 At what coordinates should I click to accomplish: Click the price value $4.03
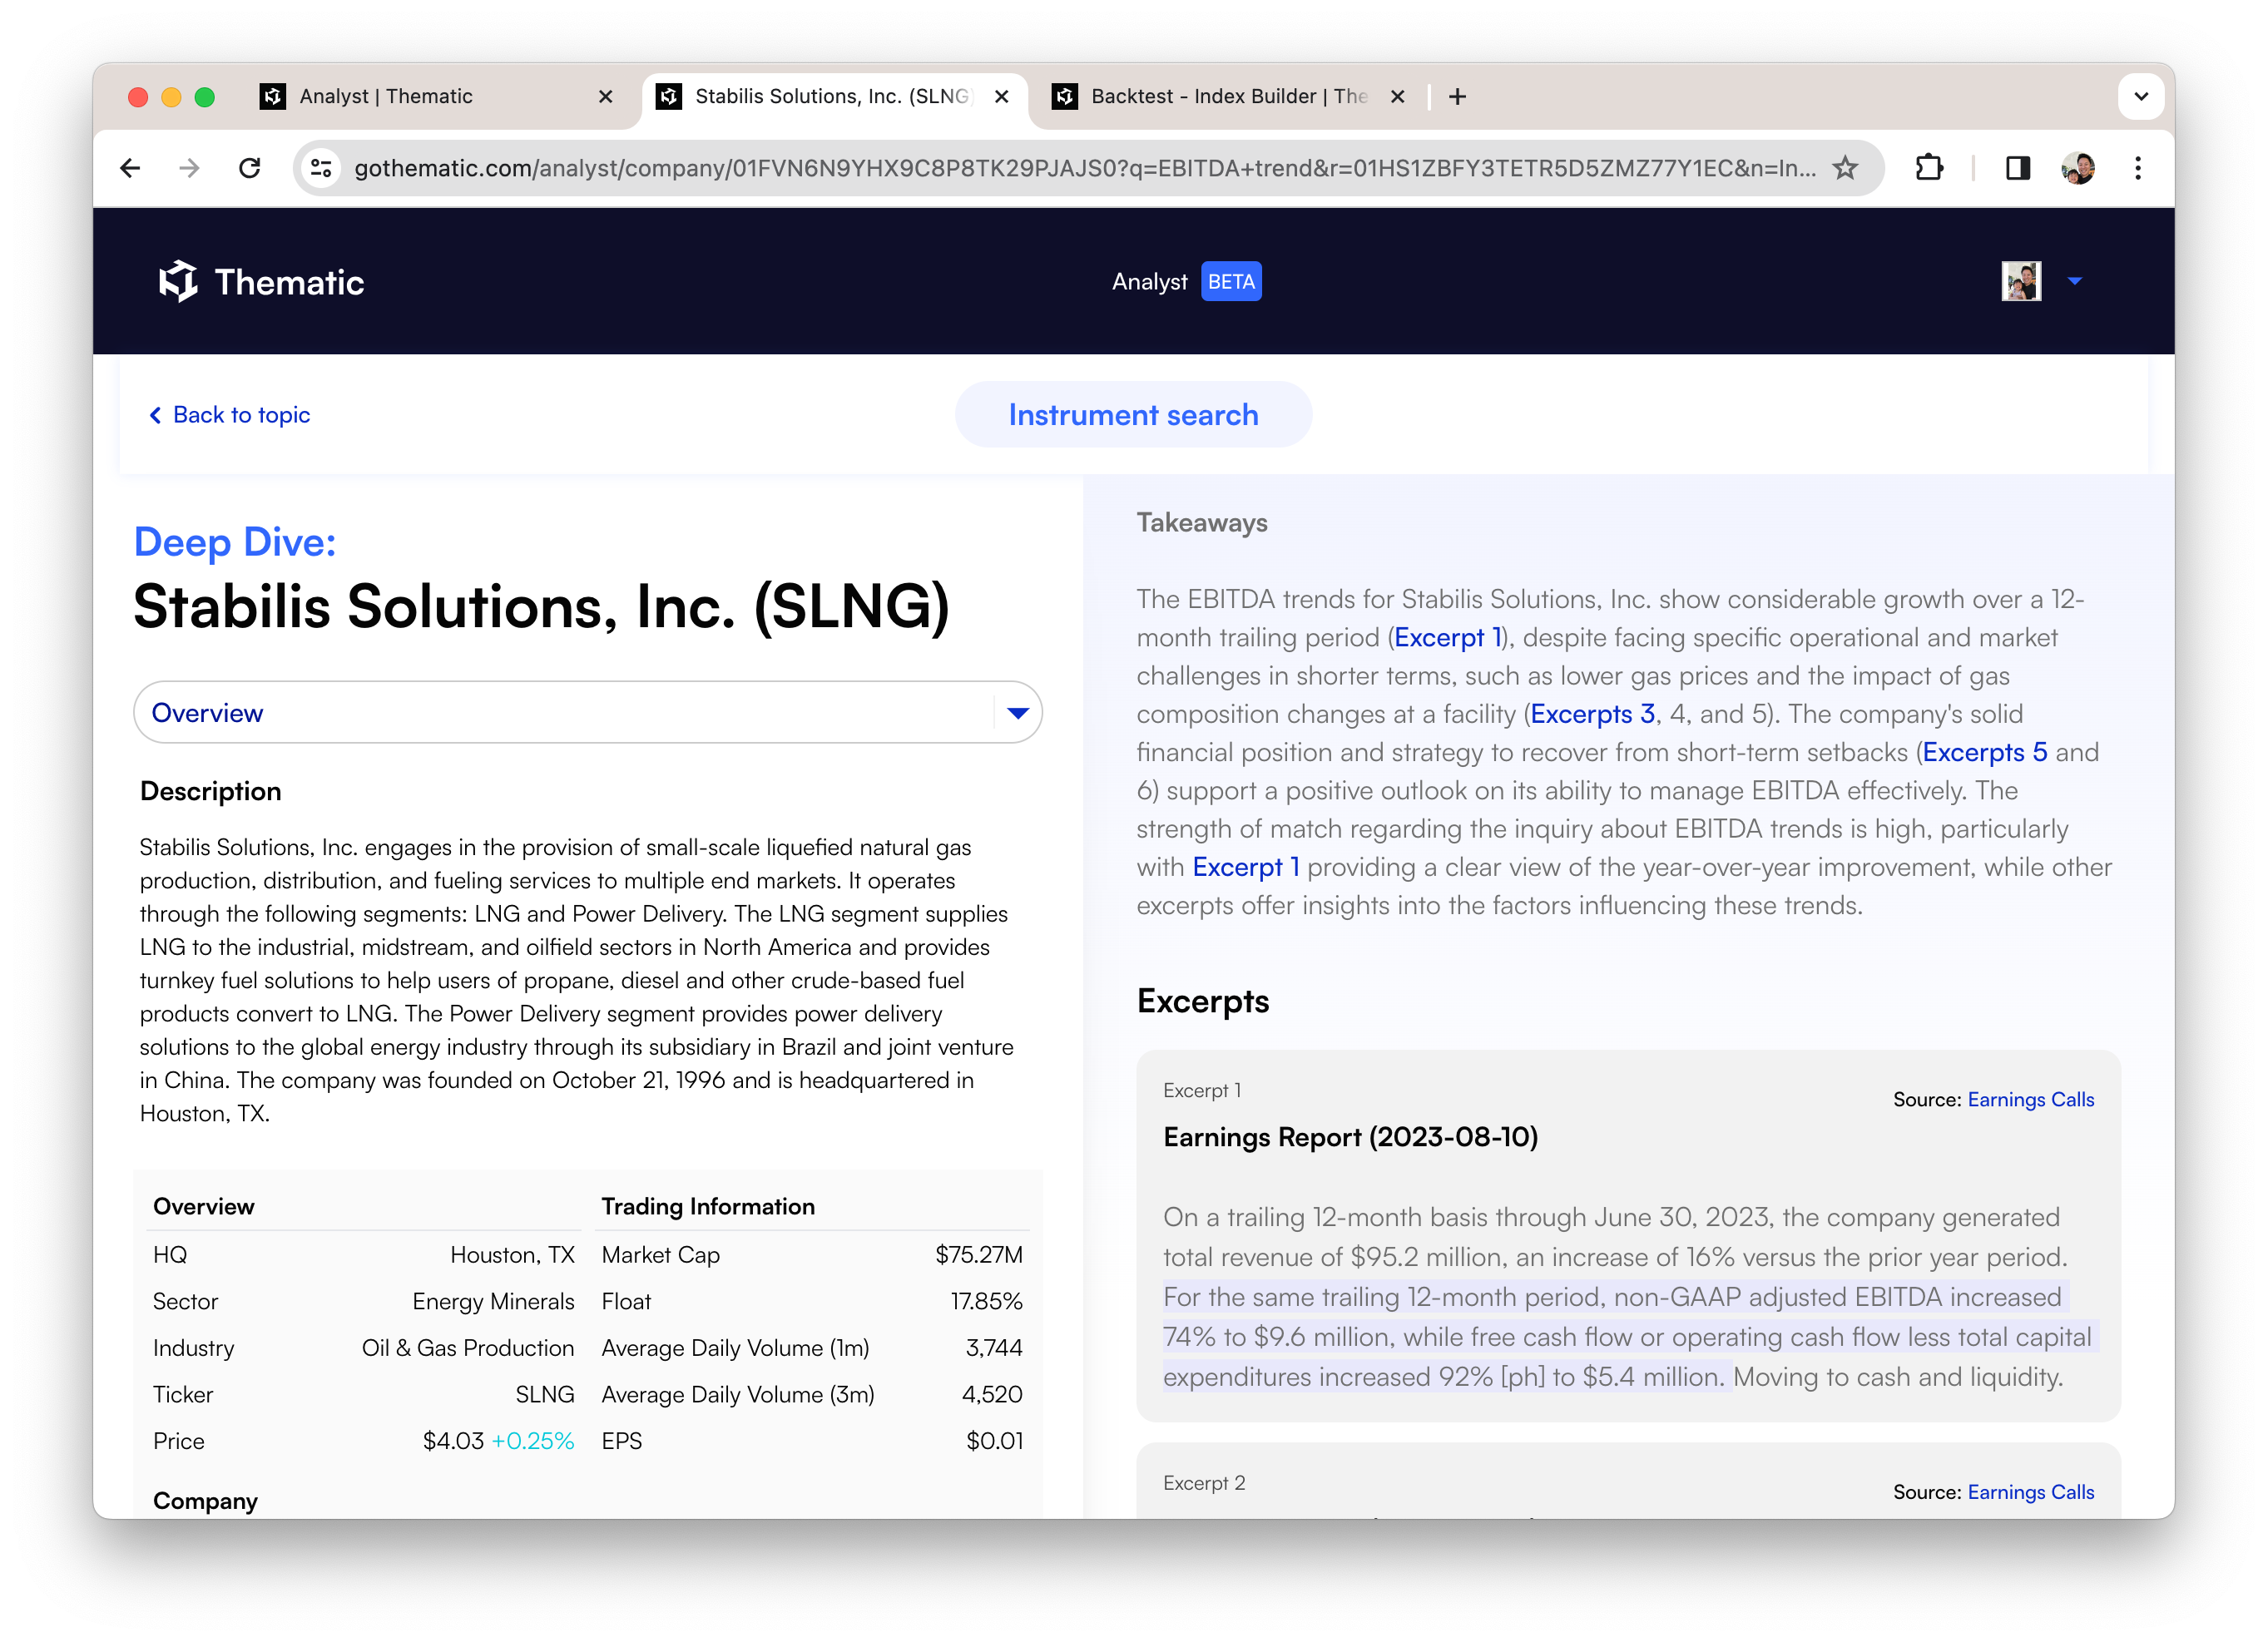click(x=453, y=1441)
